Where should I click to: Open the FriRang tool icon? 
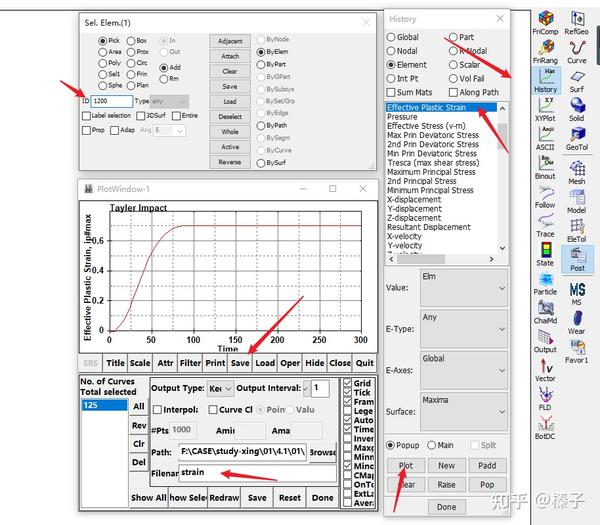pyautogui.click(x=545, y=52)
